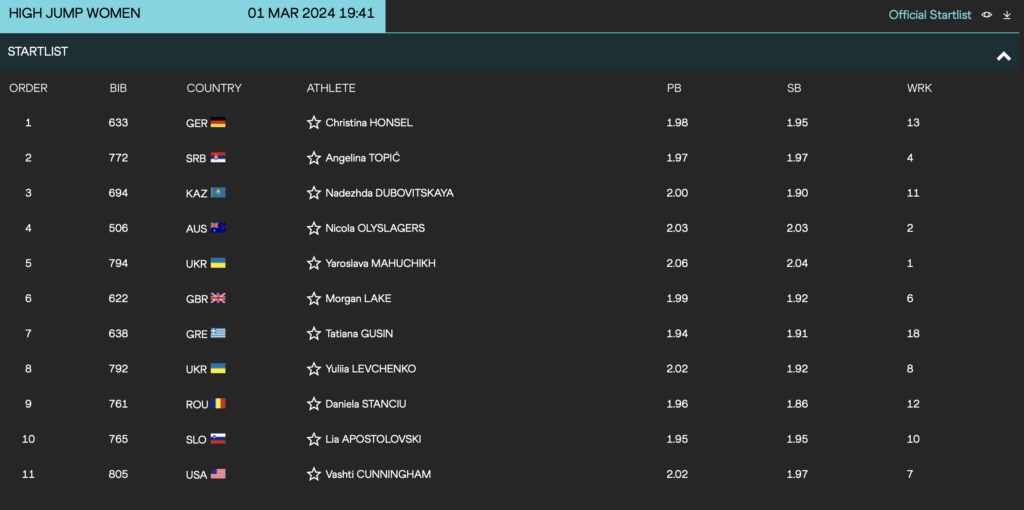Click the Romania flag icon
Image resolution: width=1024 pixels, height=510 pixels.
(x=218, y=404)
